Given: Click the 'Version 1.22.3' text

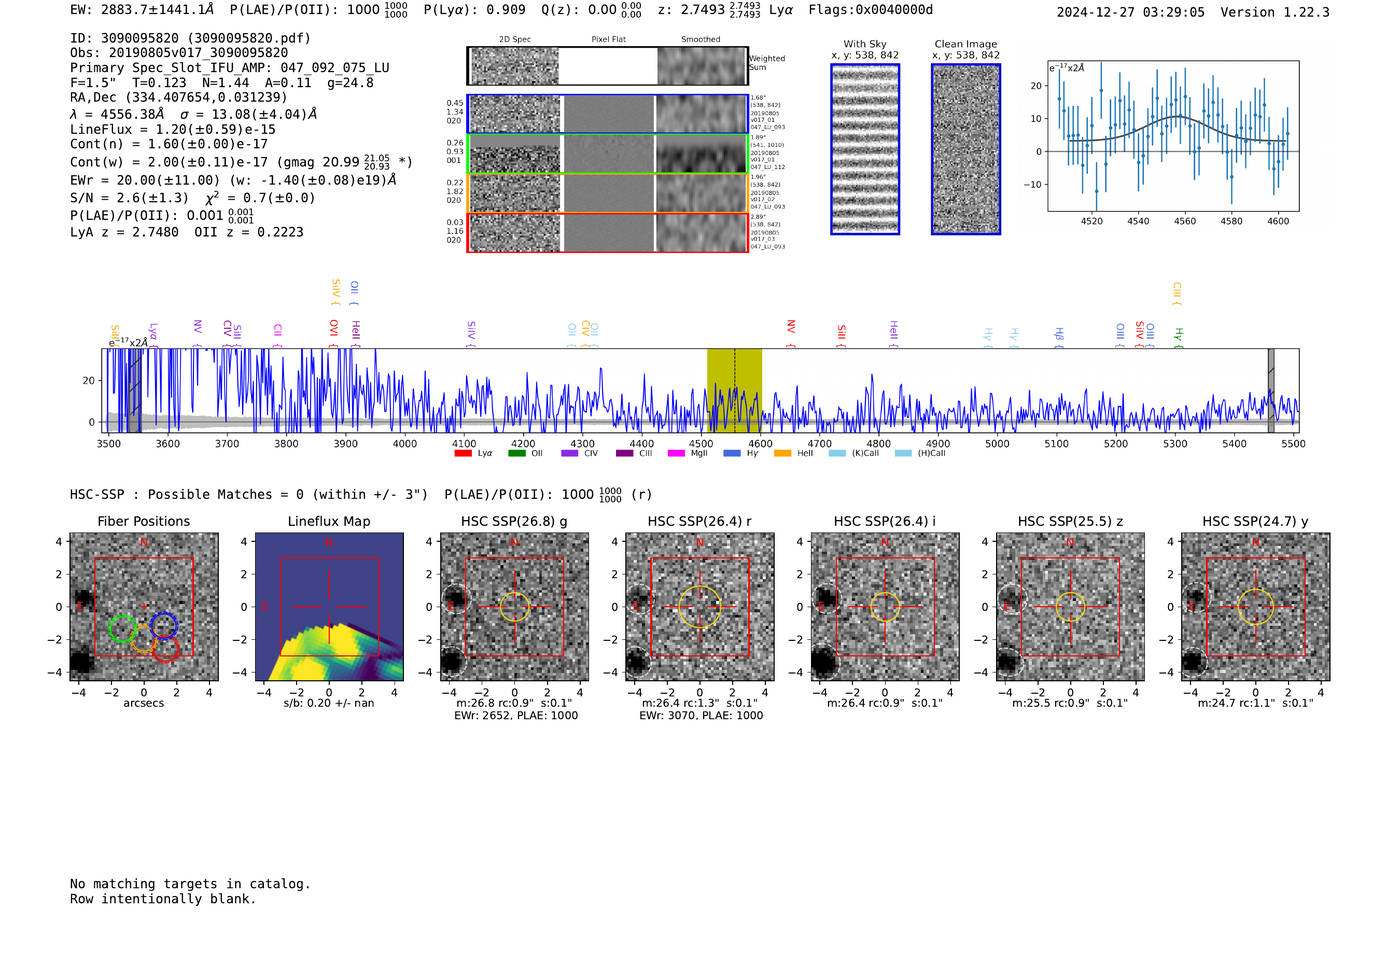Looking at the screenshot, I should (1275, 12).
